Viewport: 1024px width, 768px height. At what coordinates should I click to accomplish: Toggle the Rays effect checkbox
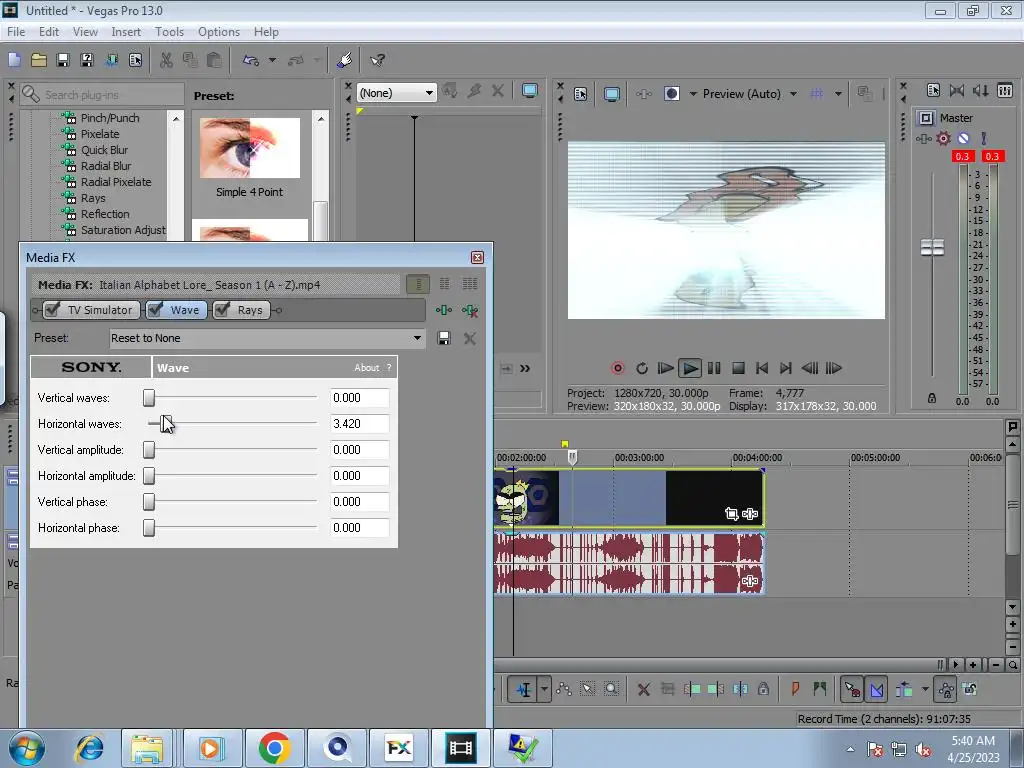223,310
